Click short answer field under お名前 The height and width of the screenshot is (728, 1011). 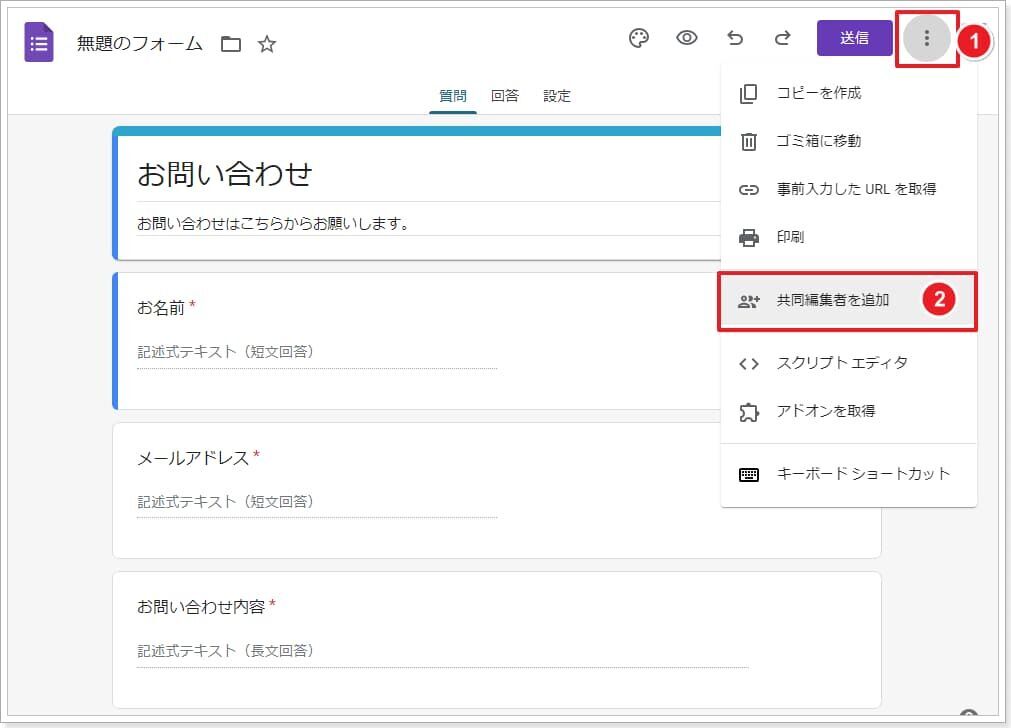pyautogui.click(x=317, y=353)
